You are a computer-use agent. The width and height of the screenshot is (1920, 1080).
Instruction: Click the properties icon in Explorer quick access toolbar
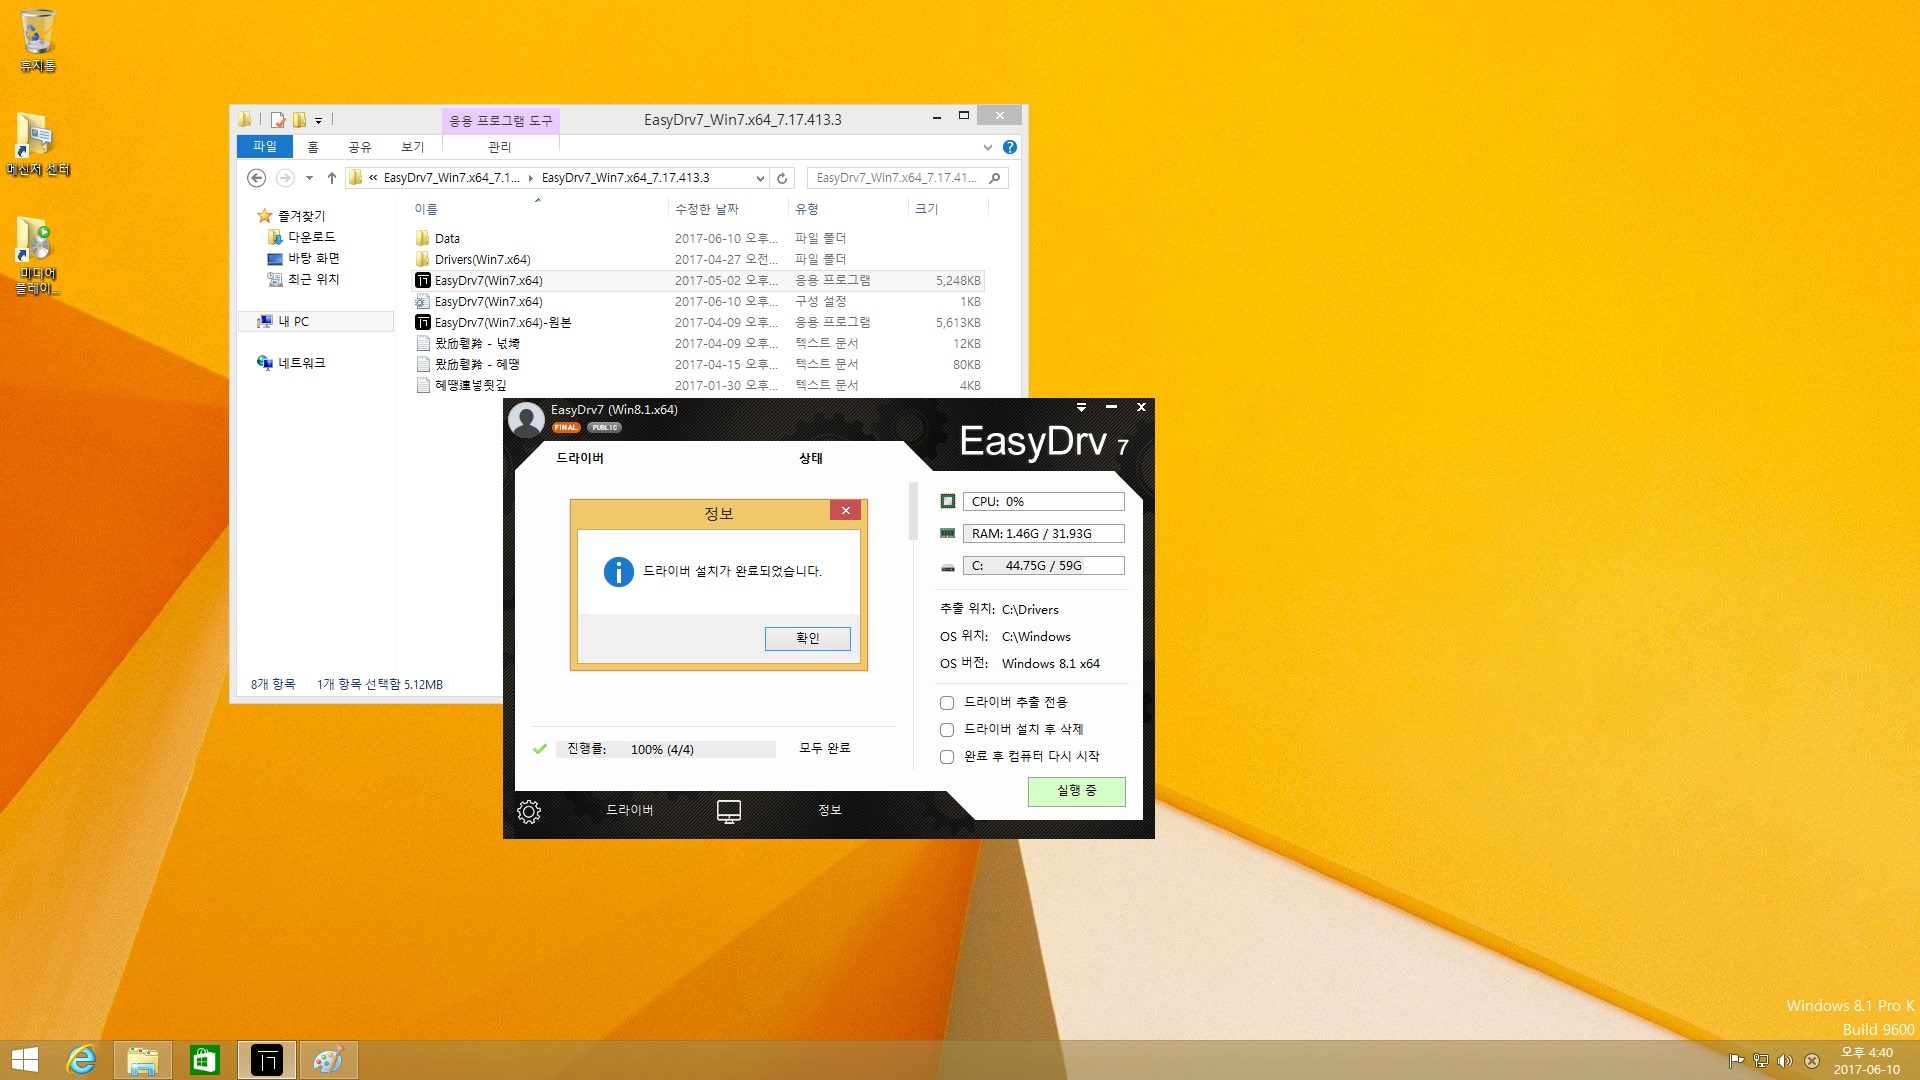tap(278, 120)
